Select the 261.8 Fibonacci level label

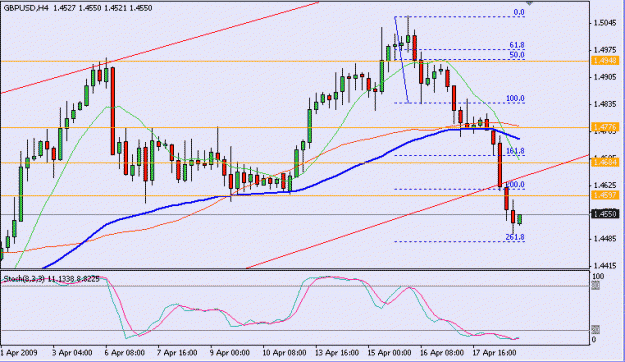point(515,237)
